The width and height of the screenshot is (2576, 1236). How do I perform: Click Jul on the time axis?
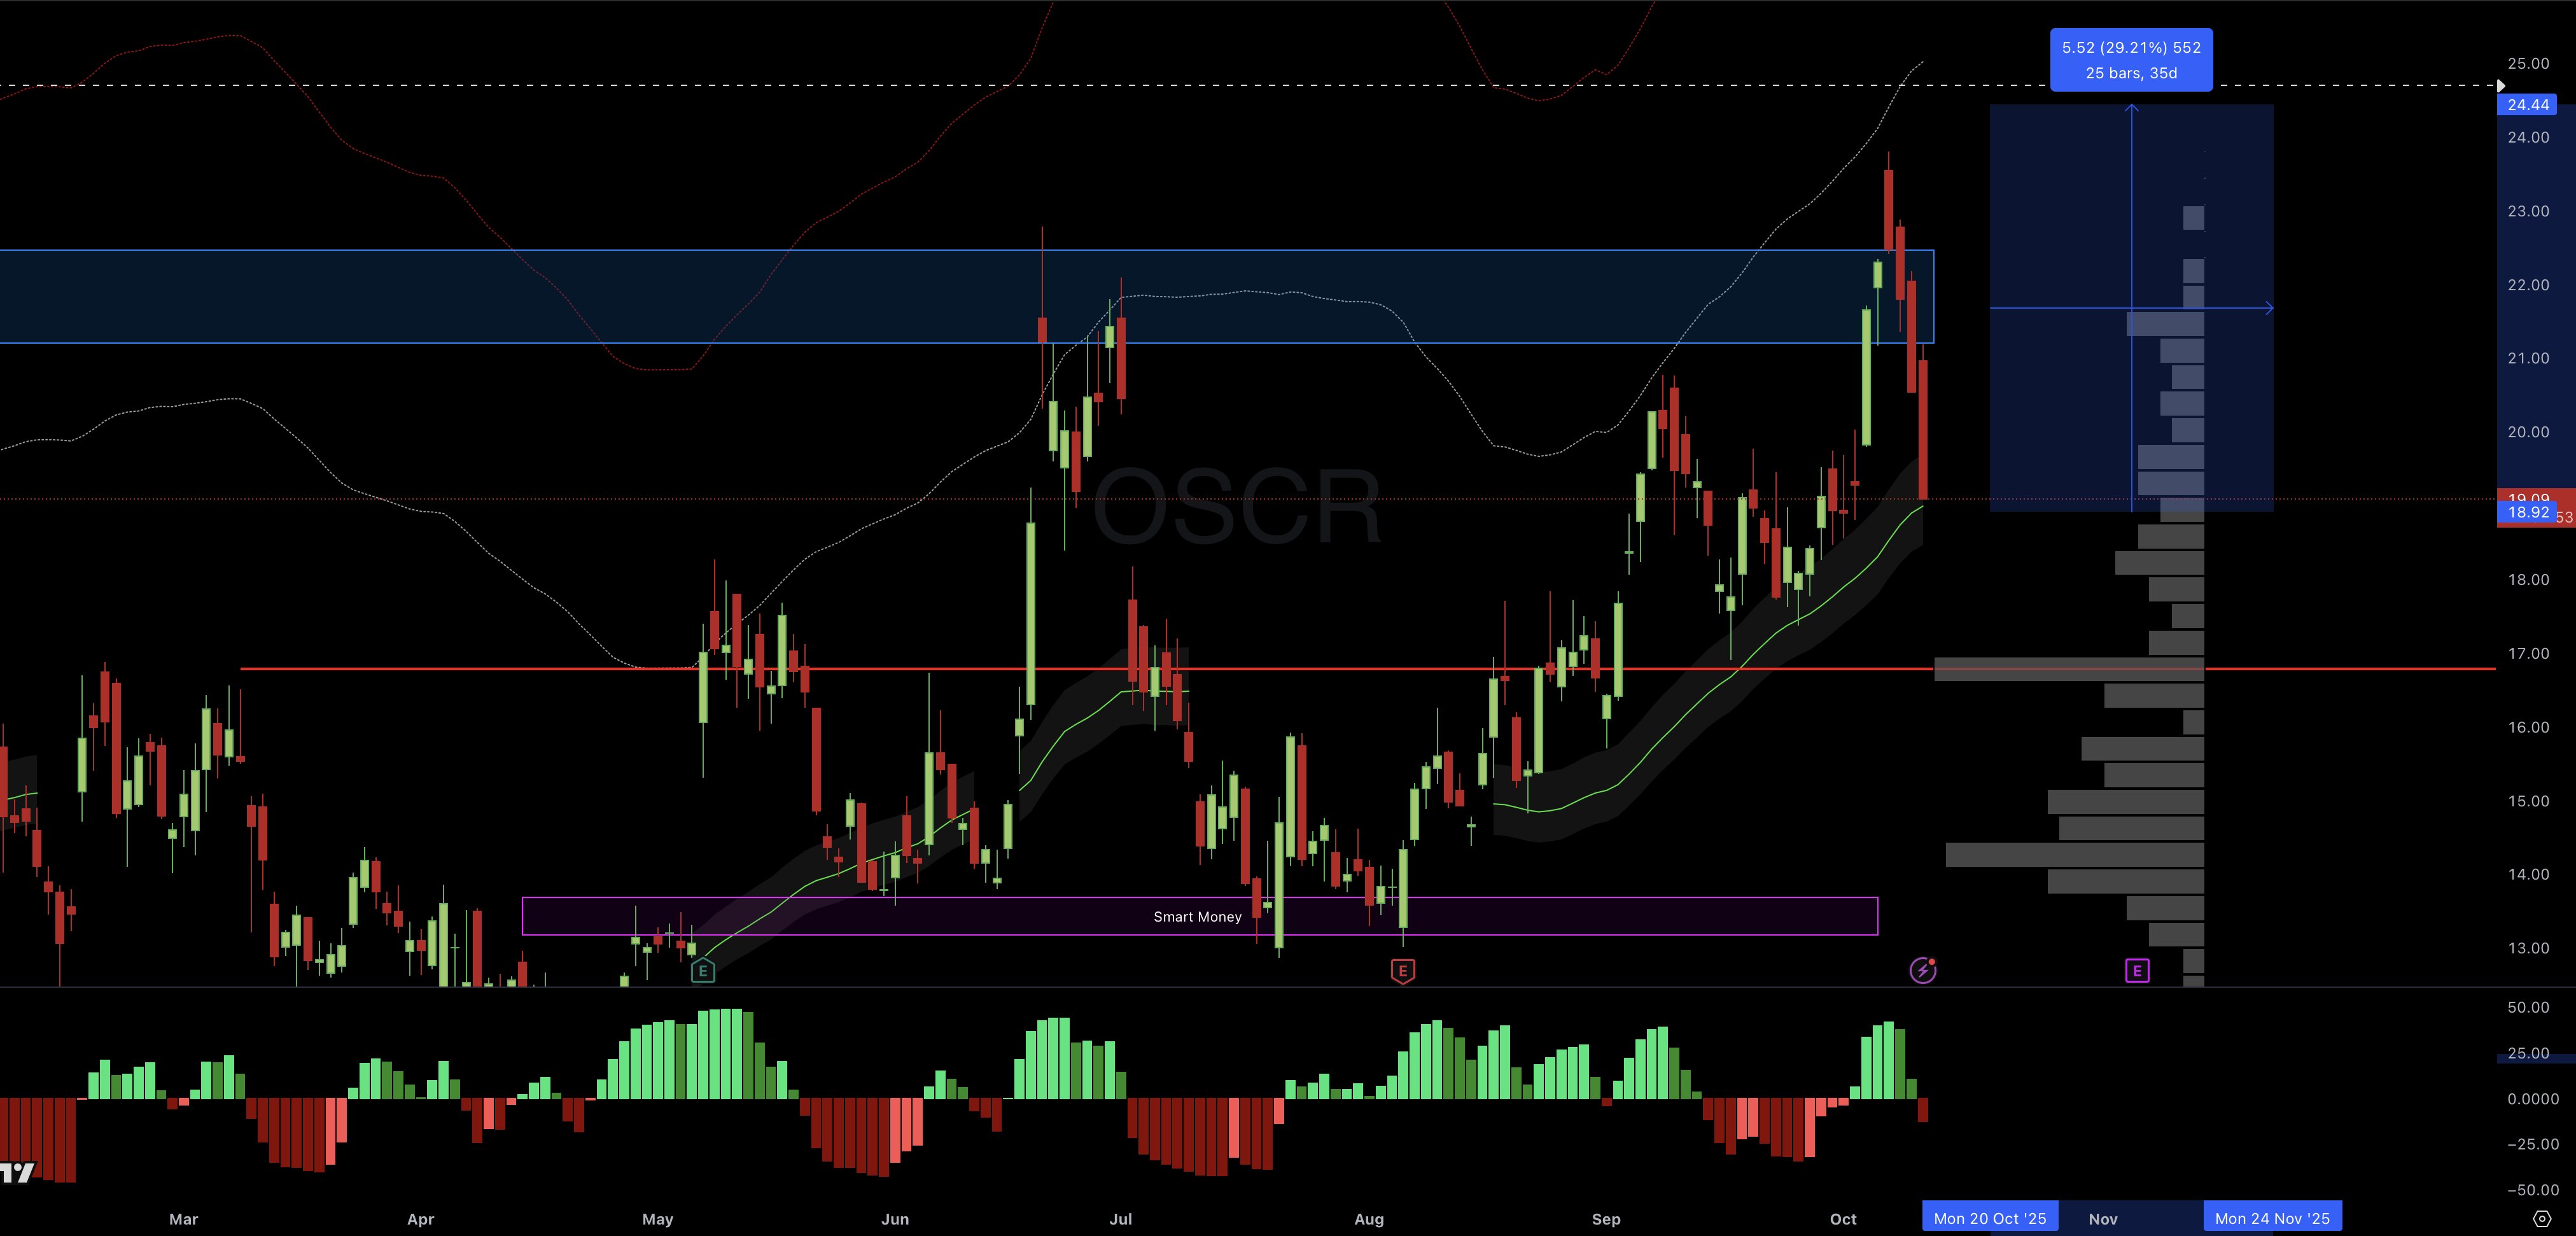(x=1121, y=1219)
